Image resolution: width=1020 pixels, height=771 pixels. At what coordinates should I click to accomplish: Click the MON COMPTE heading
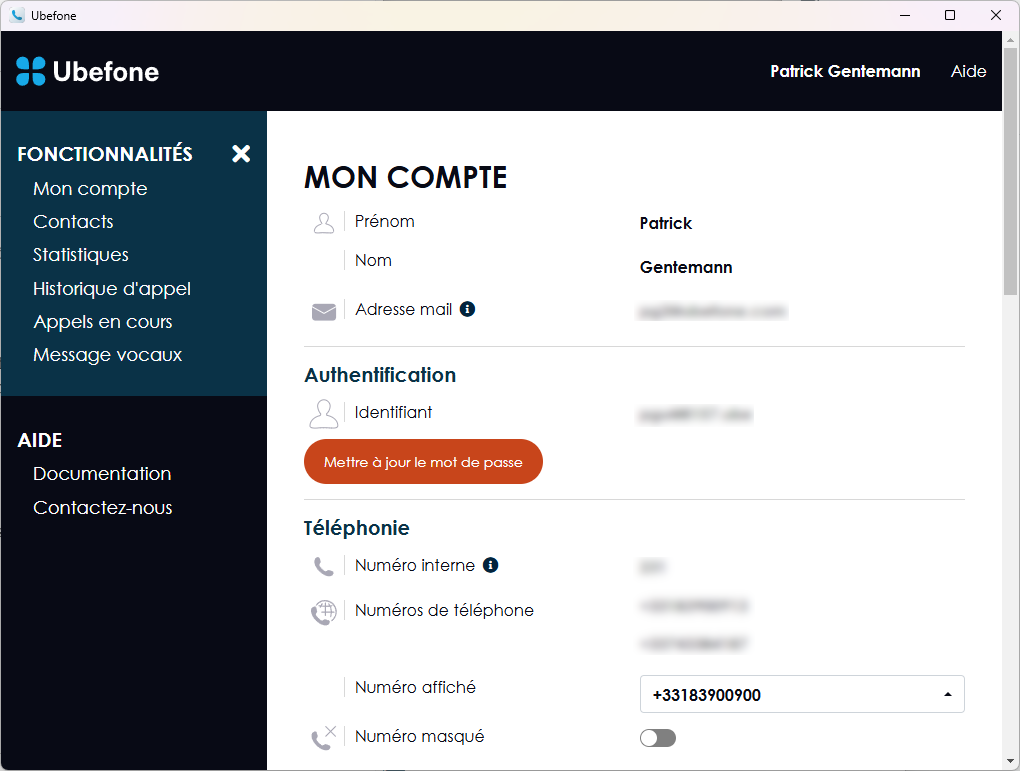pyautogui.click(x=405, y=178)
